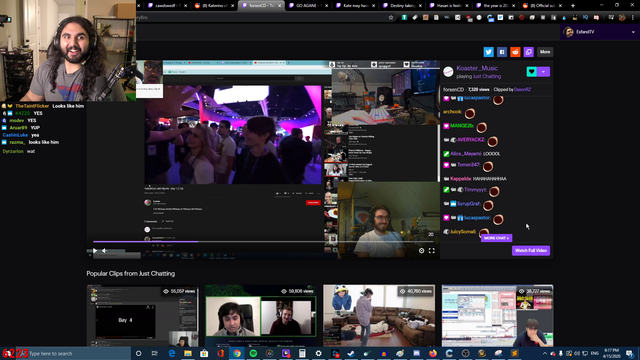Open the popular clip with 40,780 views
This screenshot has height=360, width=640.
[x=379, y=316]
